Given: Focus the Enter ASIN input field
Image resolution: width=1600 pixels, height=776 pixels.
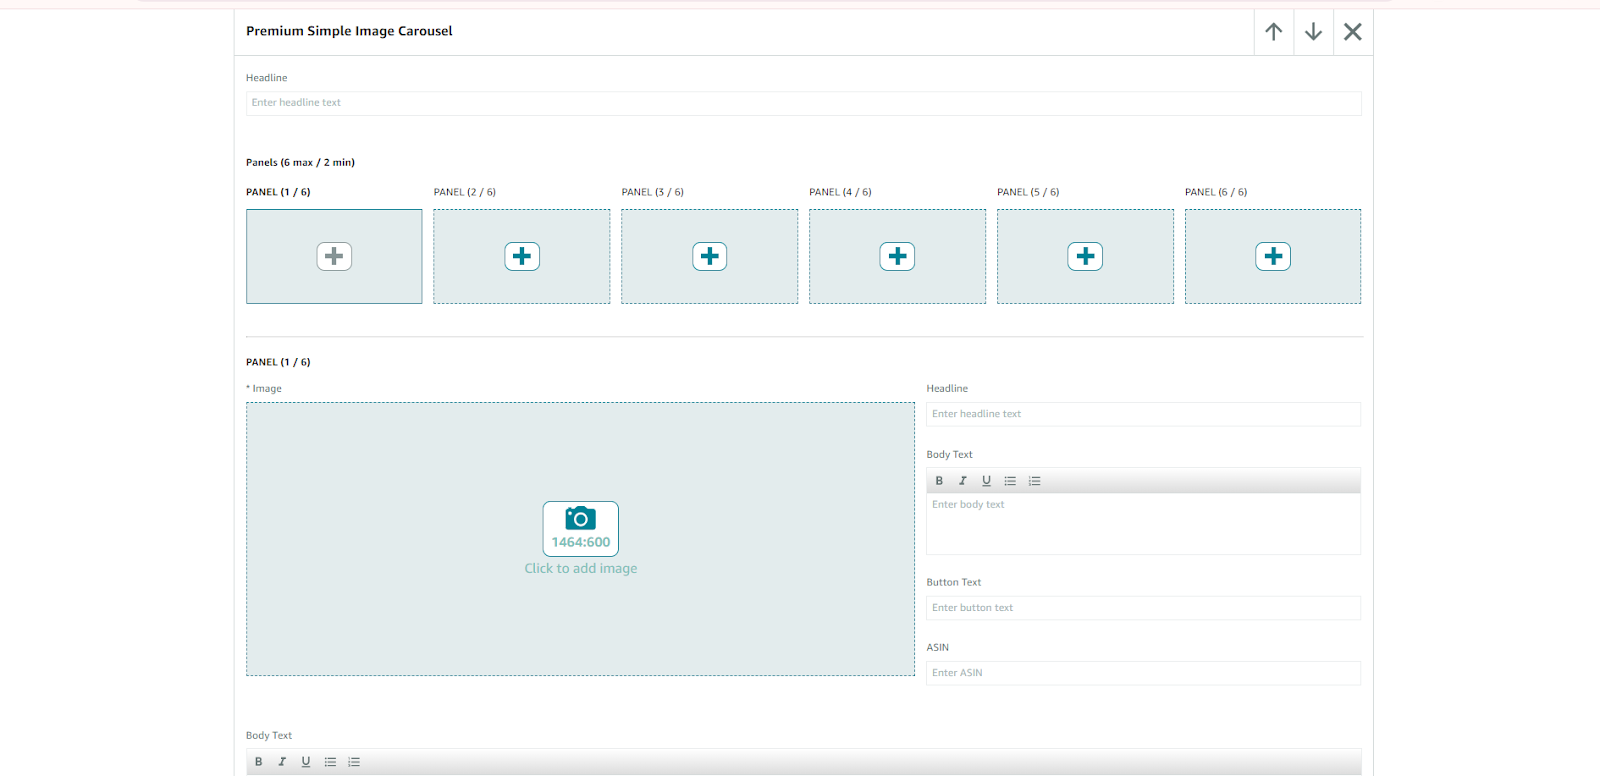Looking at the screenshot, I should pyautogui.click(x=1143, y=673).
